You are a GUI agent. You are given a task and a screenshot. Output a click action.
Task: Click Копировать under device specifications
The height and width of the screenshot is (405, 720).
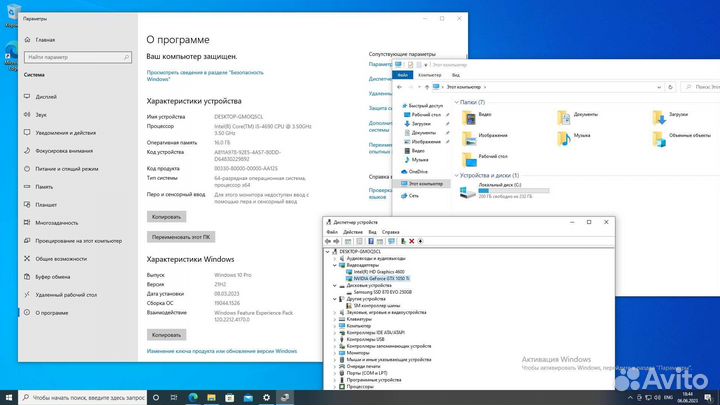pyautogui.click(x=166, y=217)
